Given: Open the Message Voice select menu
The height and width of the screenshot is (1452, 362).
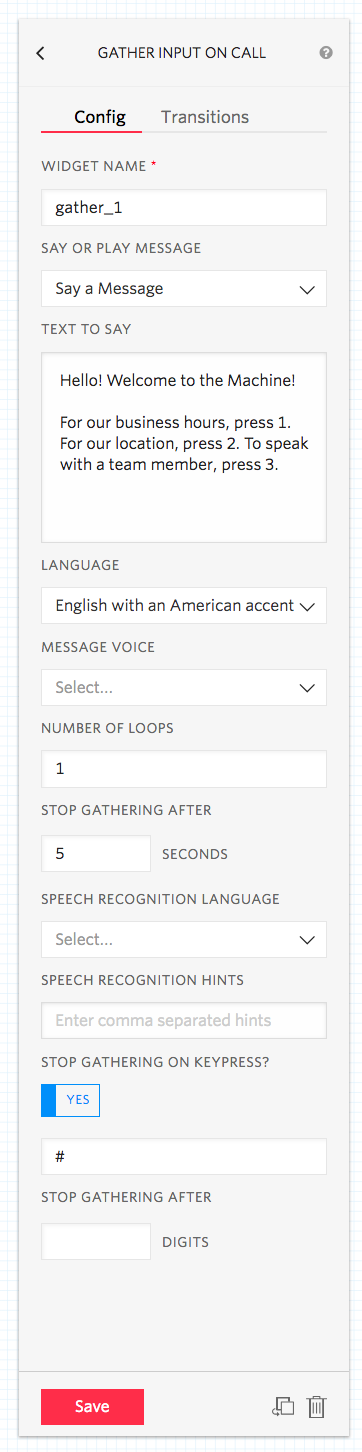Looking at the screenshot, I should pos(184,687).
